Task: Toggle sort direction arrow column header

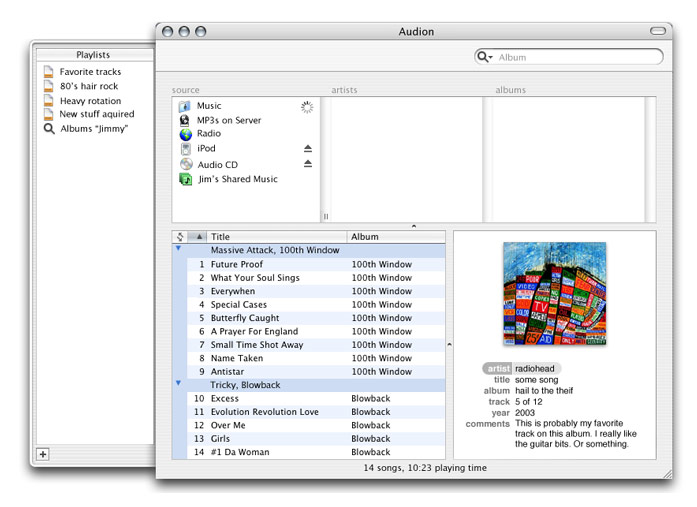Action: [198, 237]
